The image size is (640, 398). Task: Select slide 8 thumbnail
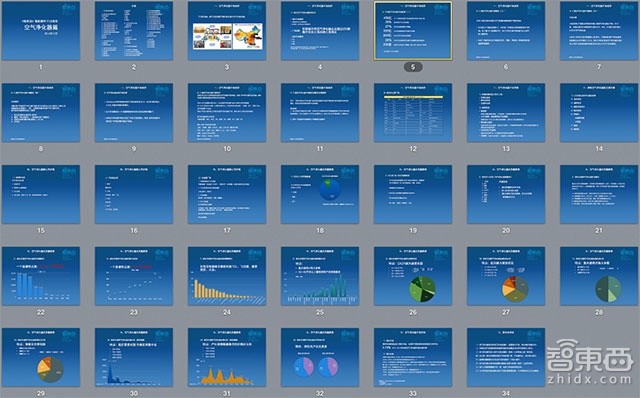coord(41,113)
